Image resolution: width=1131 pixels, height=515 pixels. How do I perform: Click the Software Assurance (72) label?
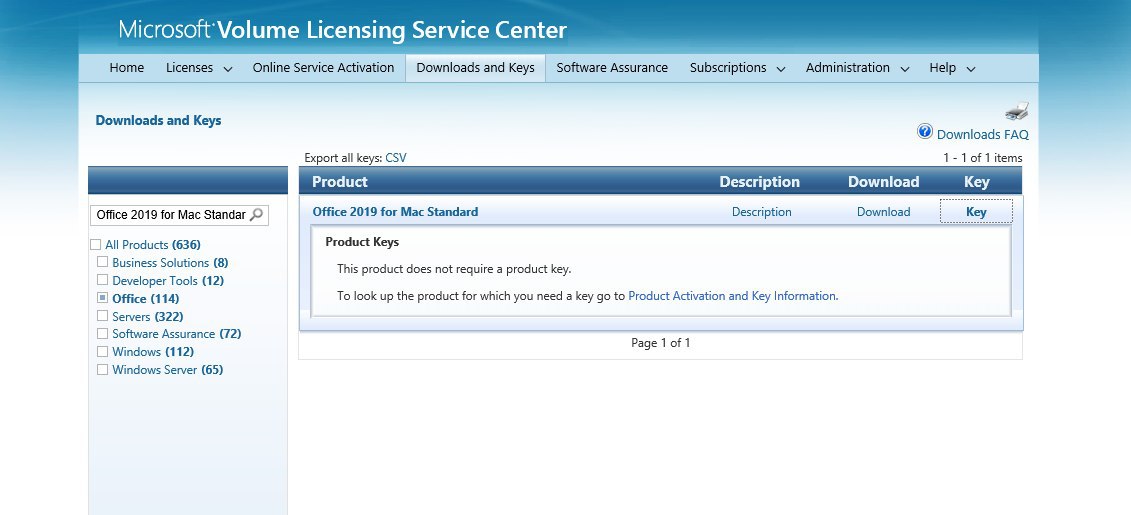coord(177,334)
